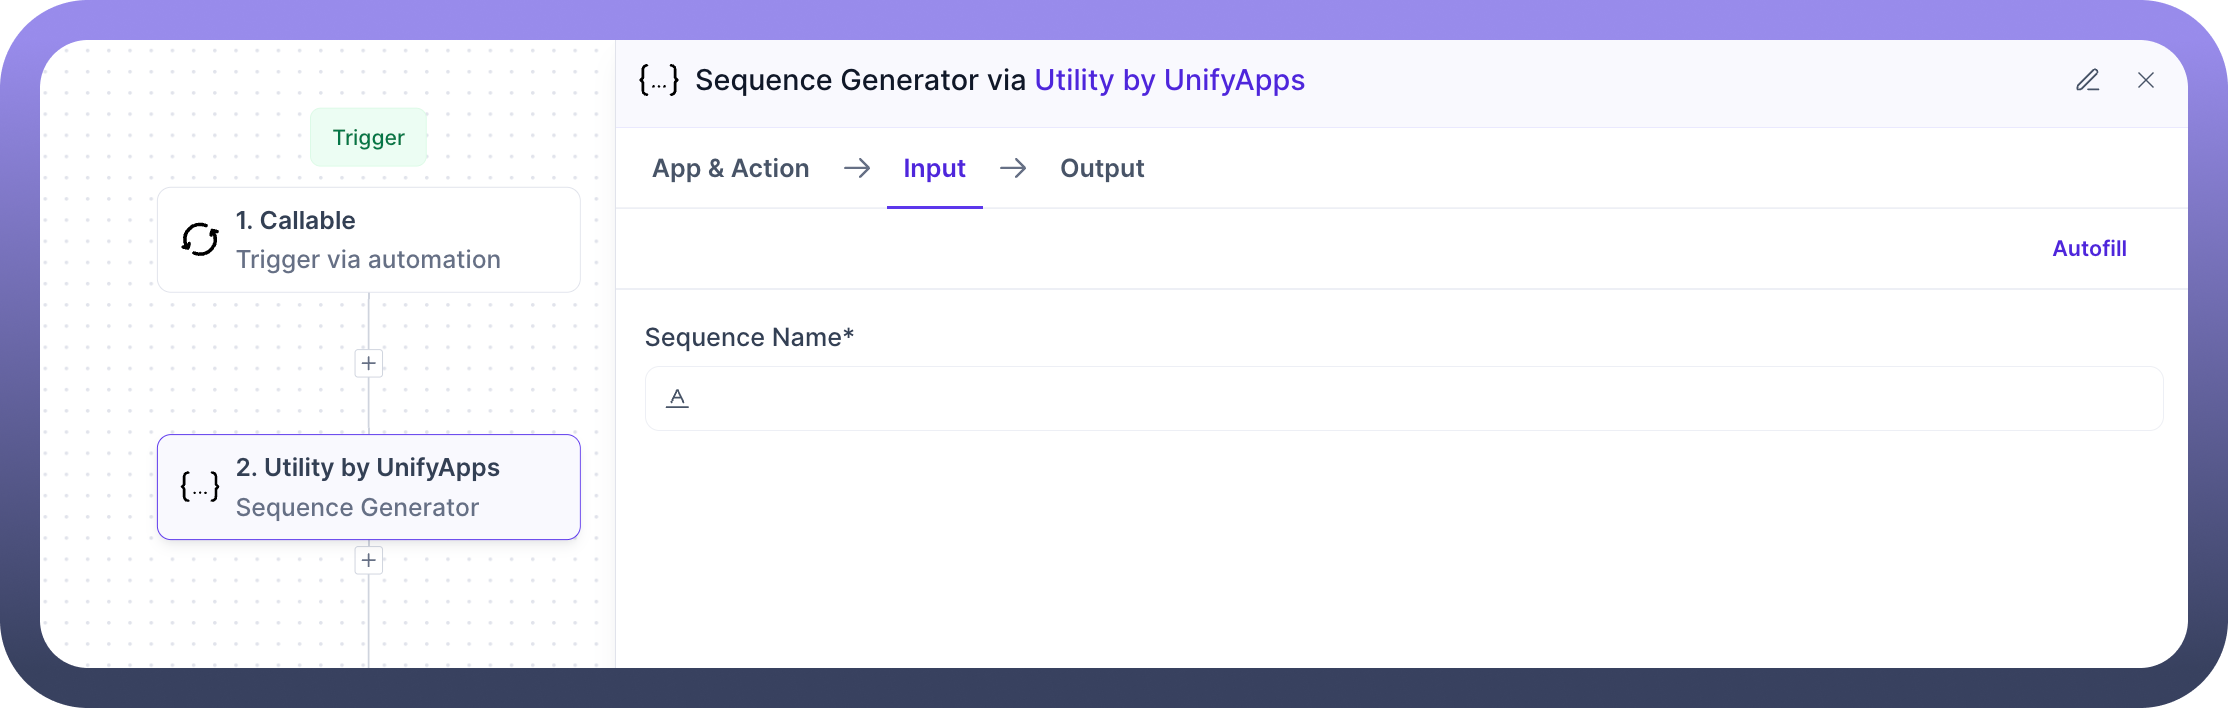Click the curly braces icon in step 2
The image size is (2228, 708).
pos(200,487)
